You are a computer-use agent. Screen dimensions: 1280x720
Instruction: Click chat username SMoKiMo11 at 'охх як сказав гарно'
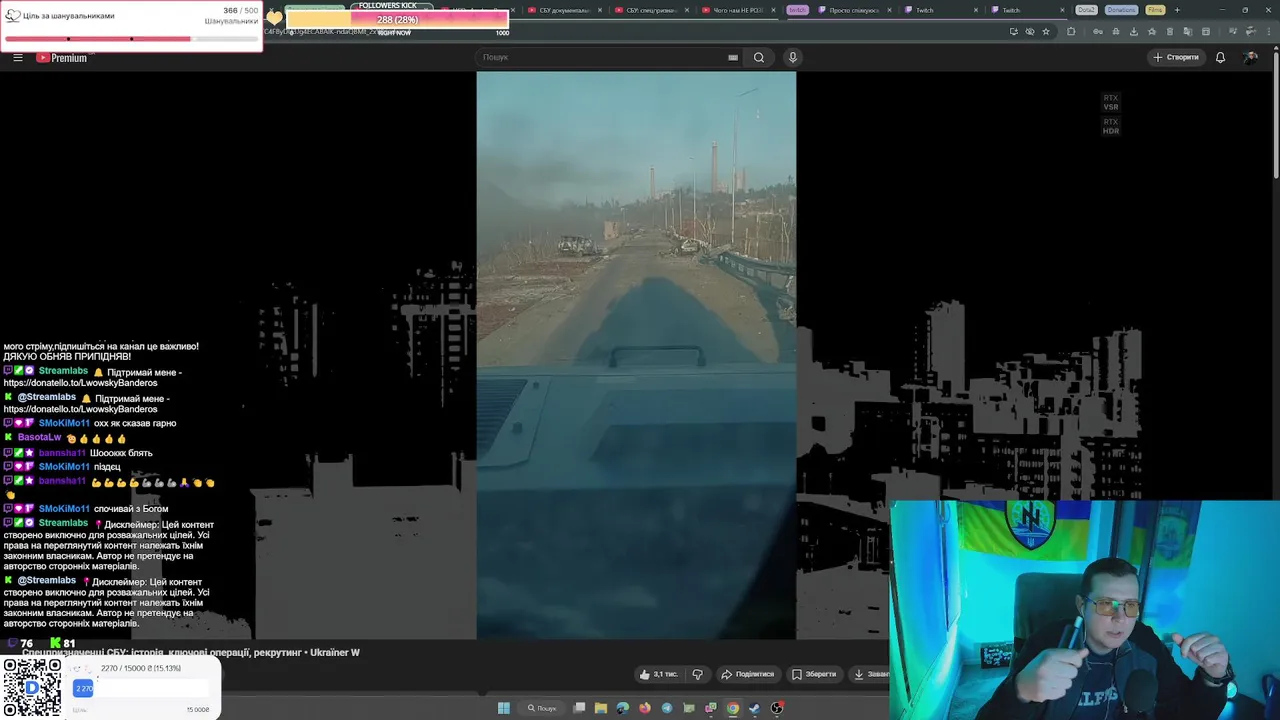point(64,423)
